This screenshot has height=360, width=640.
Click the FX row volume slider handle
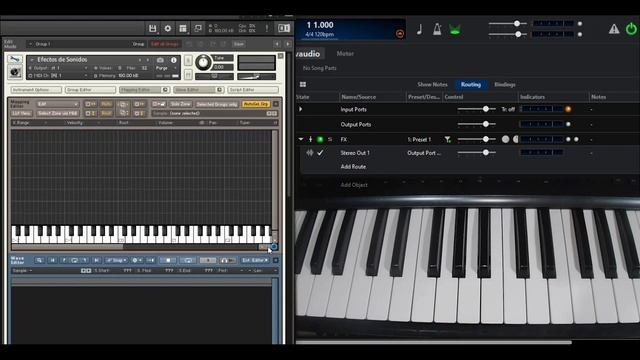coord(486,139)
